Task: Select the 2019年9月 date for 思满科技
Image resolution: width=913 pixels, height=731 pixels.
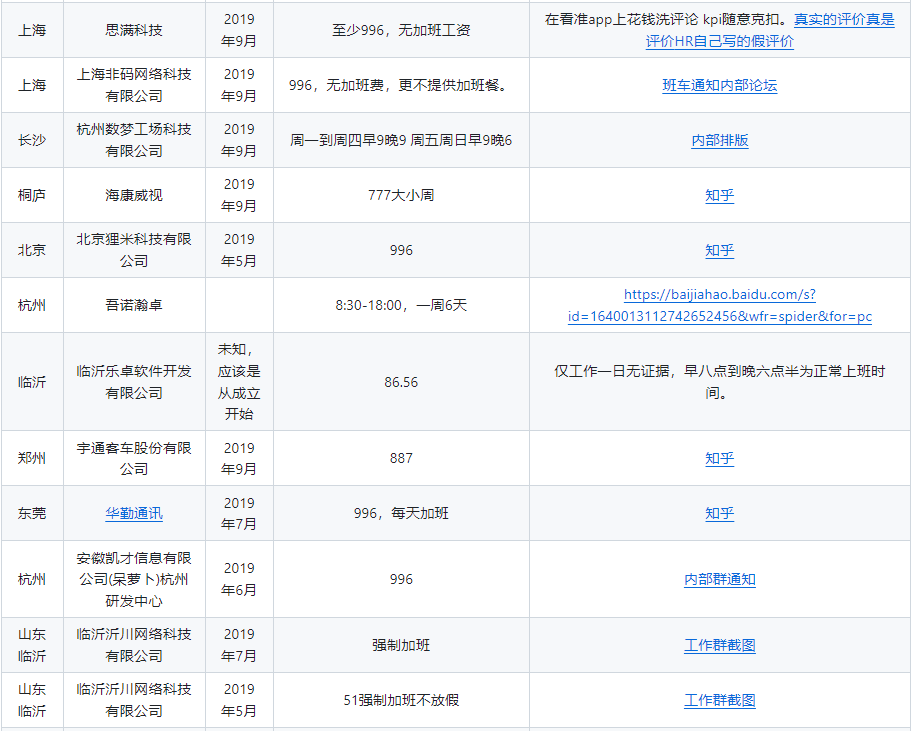Action: click(239, 30)
